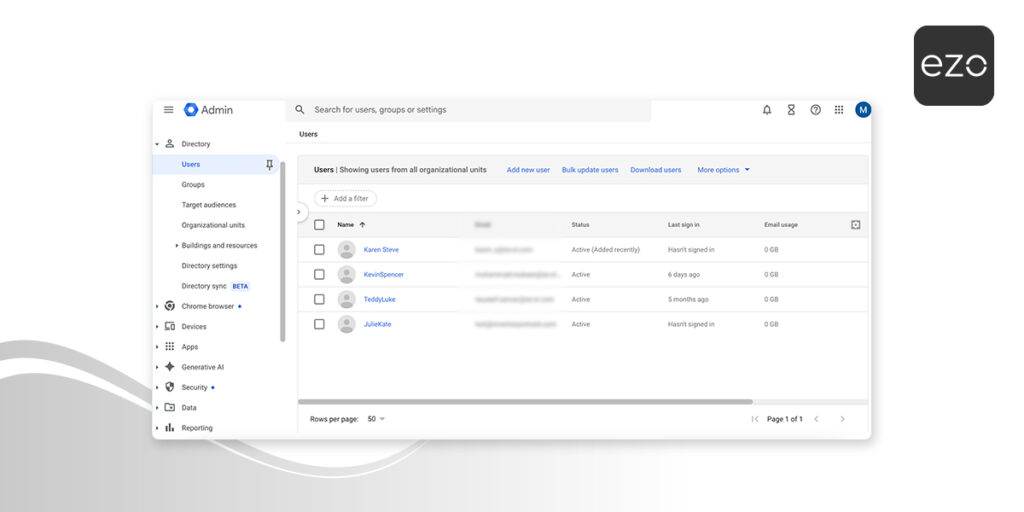Open the Google apps grid icon
Image resolution: width=1024 pixels, height=512 pixels.
[839, 110]
